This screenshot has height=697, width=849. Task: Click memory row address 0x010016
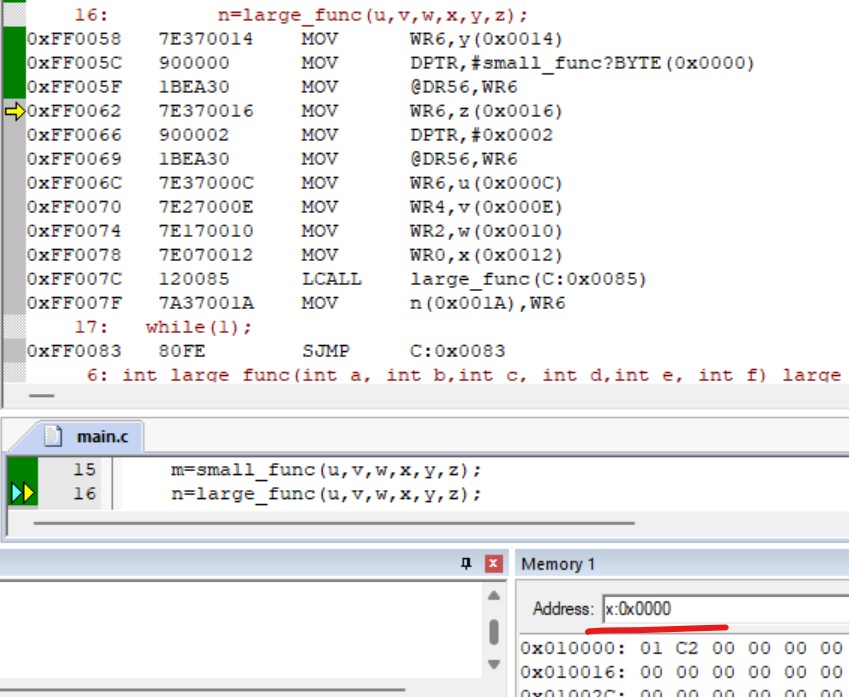pos(573,672)
